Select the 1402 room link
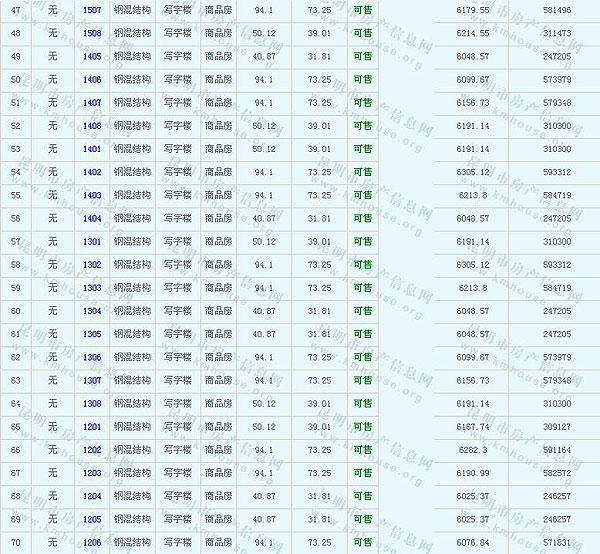This screenshot has height=554, width=600. click(x=92, y=172)
